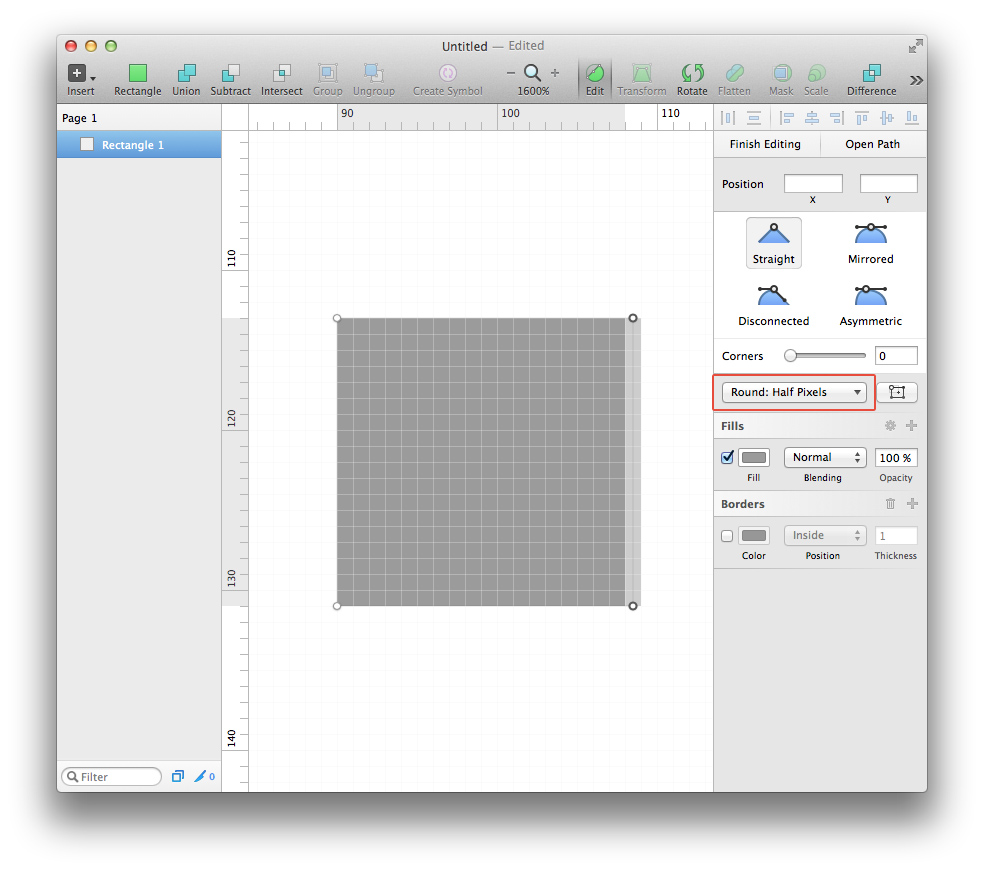Toggle the Fill enabled checkbox

pos(726,457)
